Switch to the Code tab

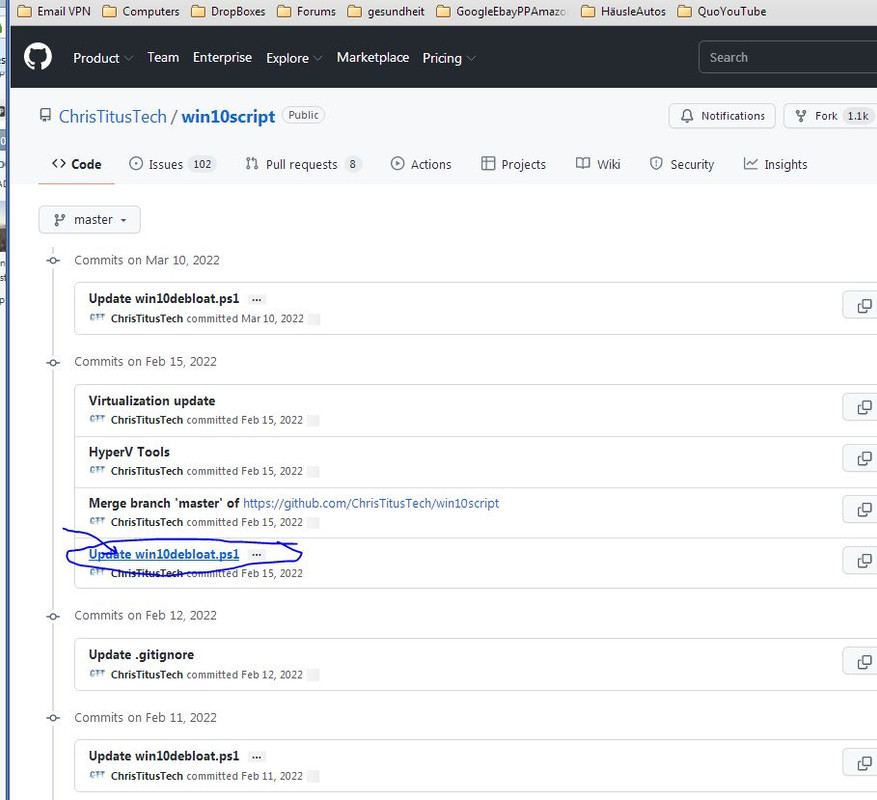click(77, 164)
